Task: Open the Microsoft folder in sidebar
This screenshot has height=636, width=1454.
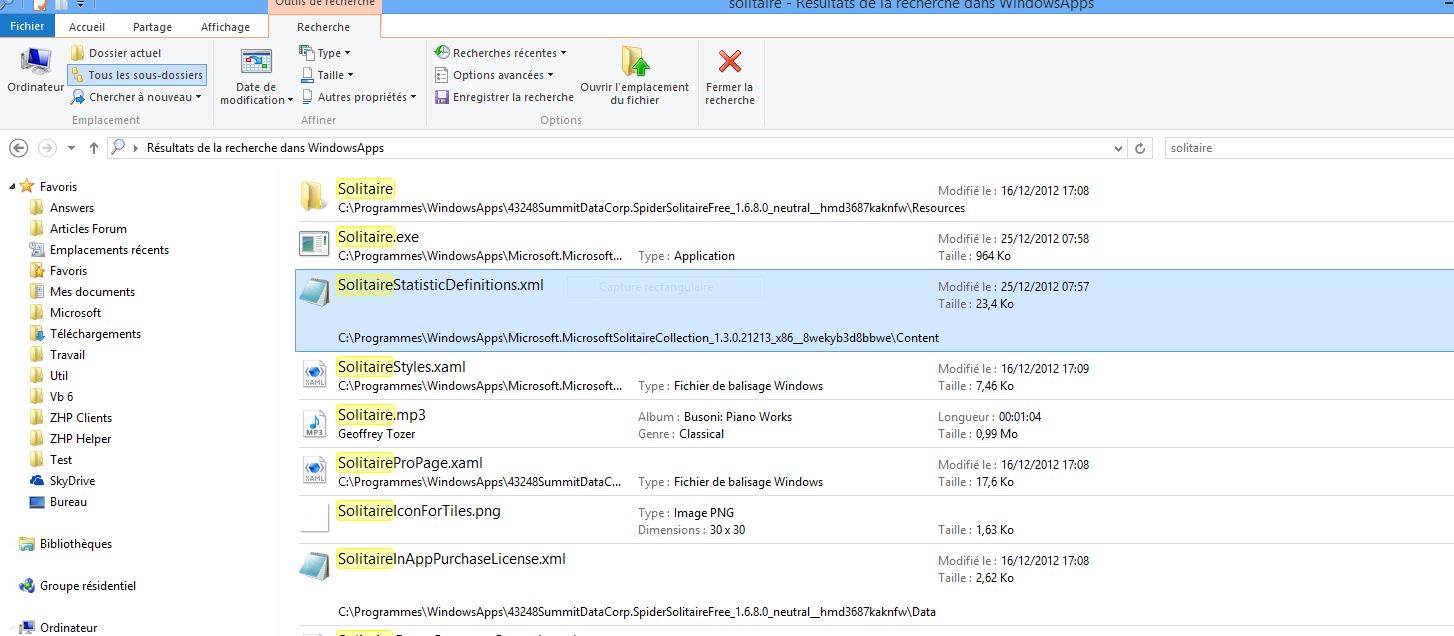Action: point(65,313)
